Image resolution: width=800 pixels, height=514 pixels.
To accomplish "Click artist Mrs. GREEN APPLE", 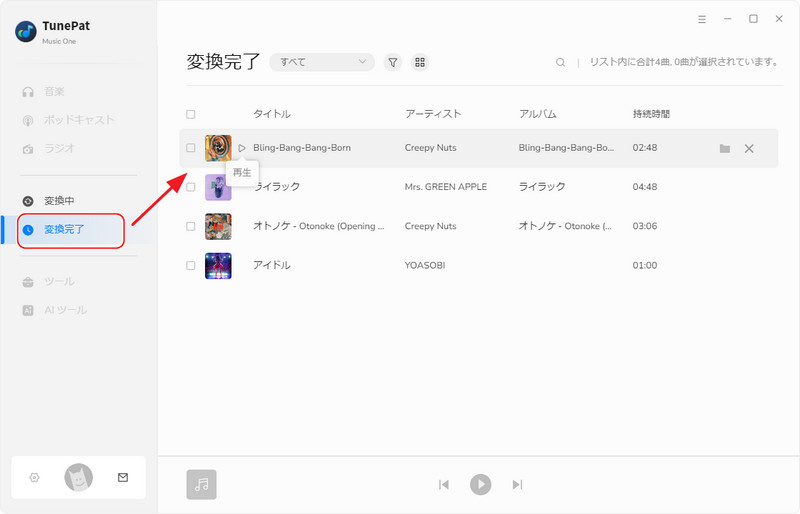I will click(x=446, y=187).
